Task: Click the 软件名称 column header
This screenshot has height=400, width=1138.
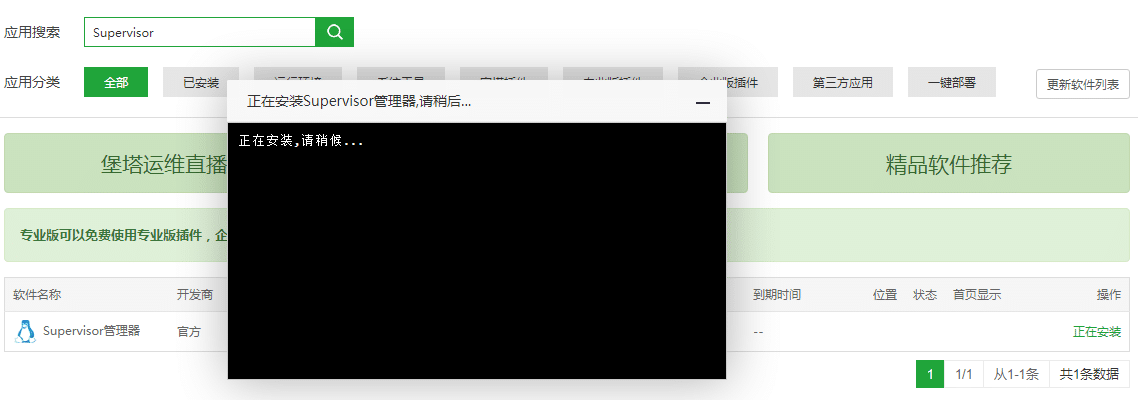Action: 37,295
